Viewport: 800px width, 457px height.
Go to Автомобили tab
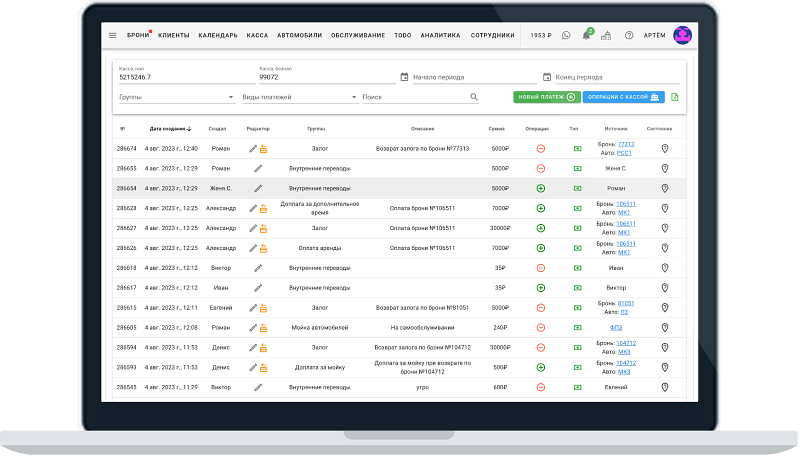point(299,35)
